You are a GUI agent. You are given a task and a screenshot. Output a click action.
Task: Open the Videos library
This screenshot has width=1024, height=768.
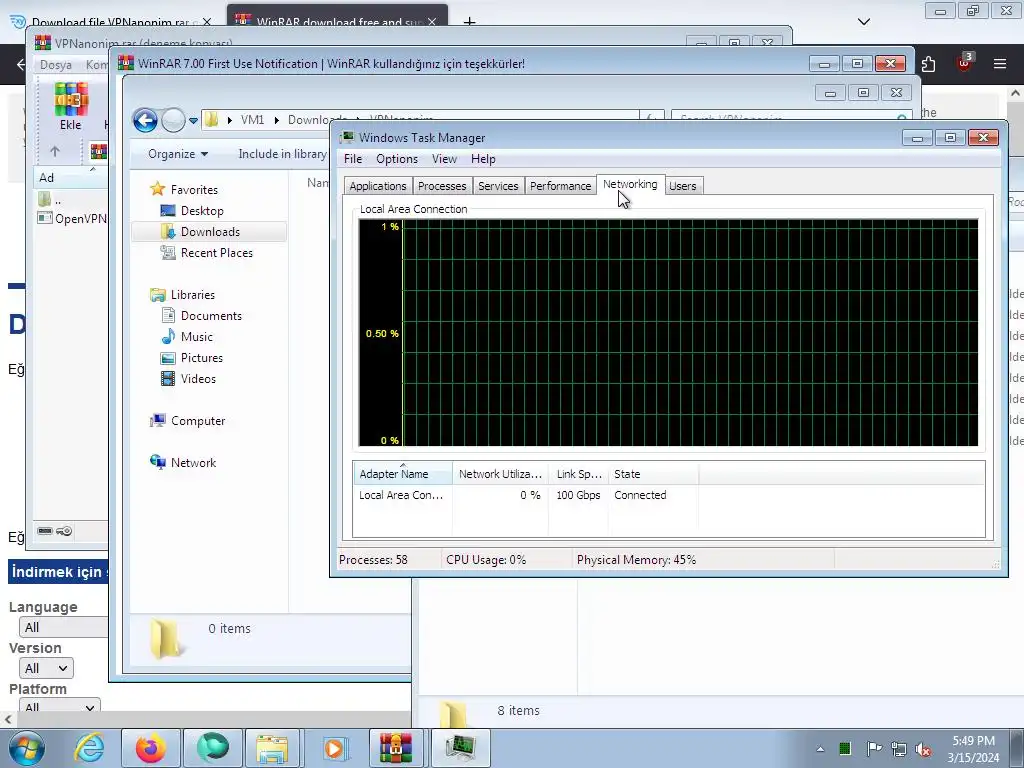click(198, 379)
